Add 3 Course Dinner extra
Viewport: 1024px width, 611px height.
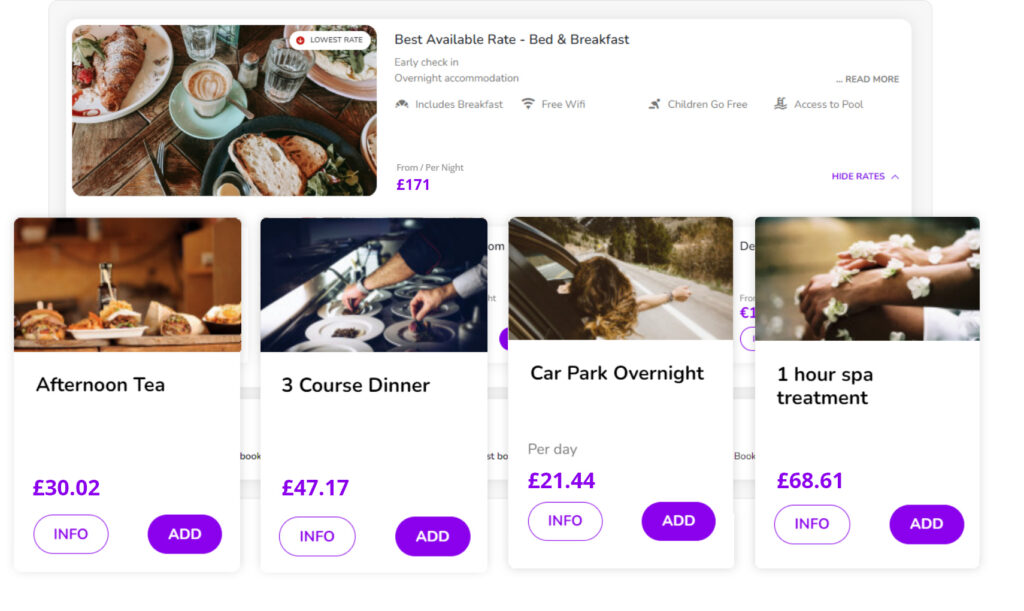tap(432, 536)
